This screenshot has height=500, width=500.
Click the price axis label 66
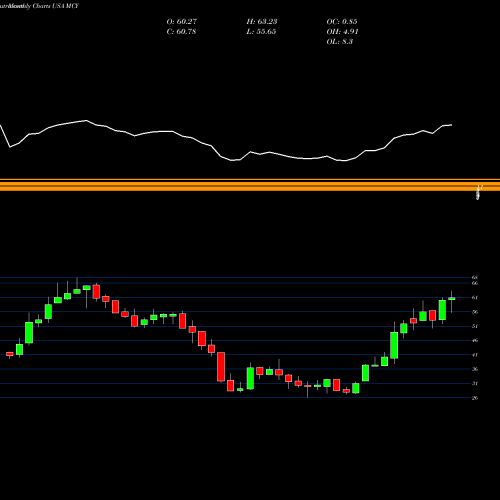475,283
